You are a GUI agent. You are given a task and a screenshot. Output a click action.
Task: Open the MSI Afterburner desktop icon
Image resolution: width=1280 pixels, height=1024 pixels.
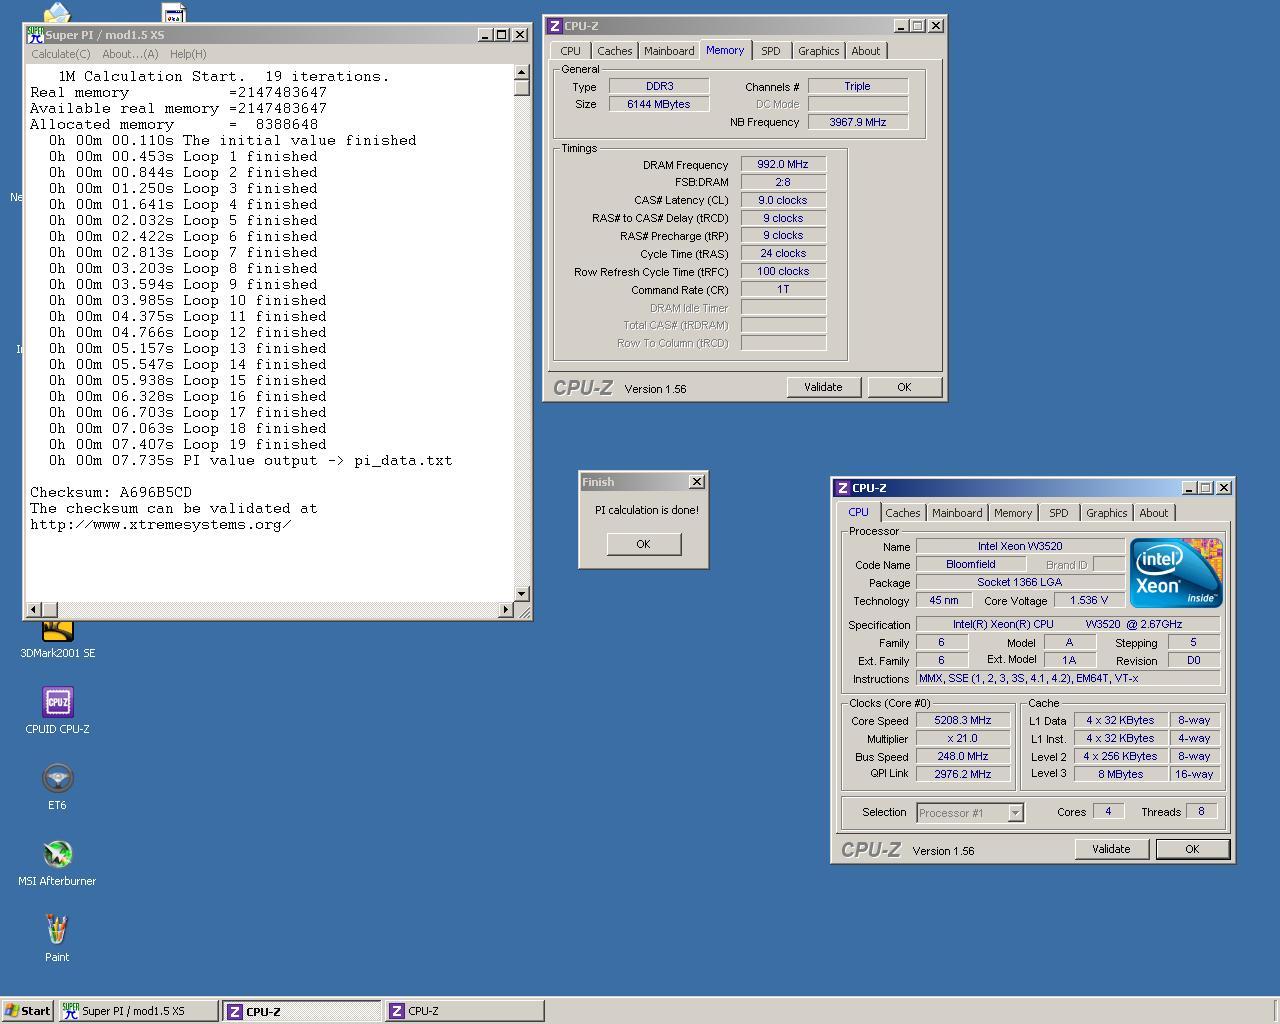[57, 863]
